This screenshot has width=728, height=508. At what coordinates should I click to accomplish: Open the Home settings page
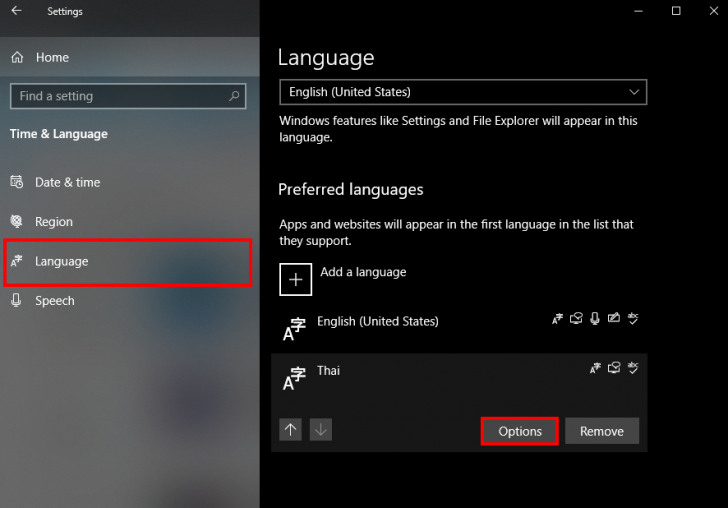point(130,57)
